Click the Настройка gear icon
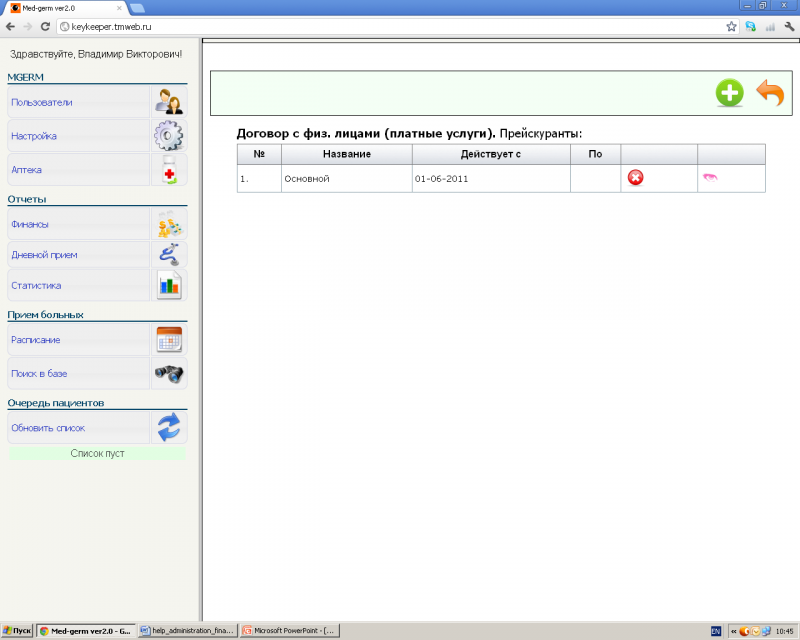This screenshot has height=640, width=800. pos(168,136)
